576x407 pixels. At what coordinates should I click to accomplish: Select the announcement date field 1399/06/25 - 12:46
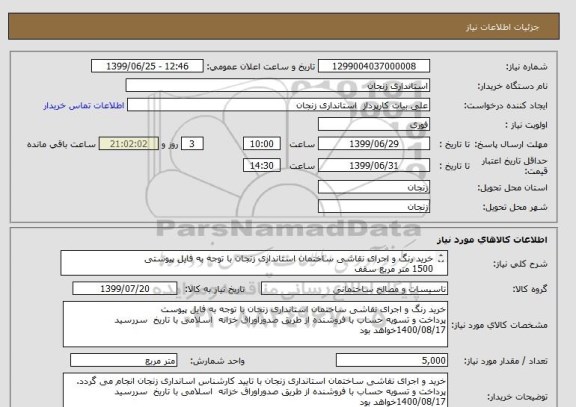(147, 66)
